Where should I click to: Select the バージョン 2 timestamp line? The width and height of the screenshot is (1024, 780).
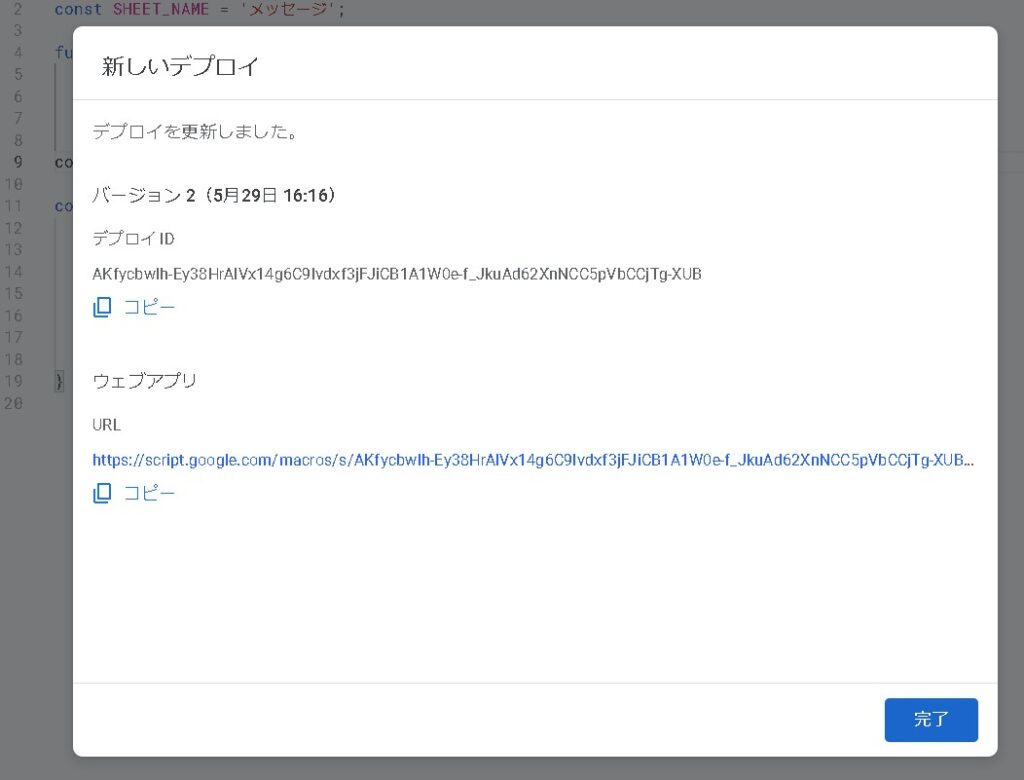(214, 196)
